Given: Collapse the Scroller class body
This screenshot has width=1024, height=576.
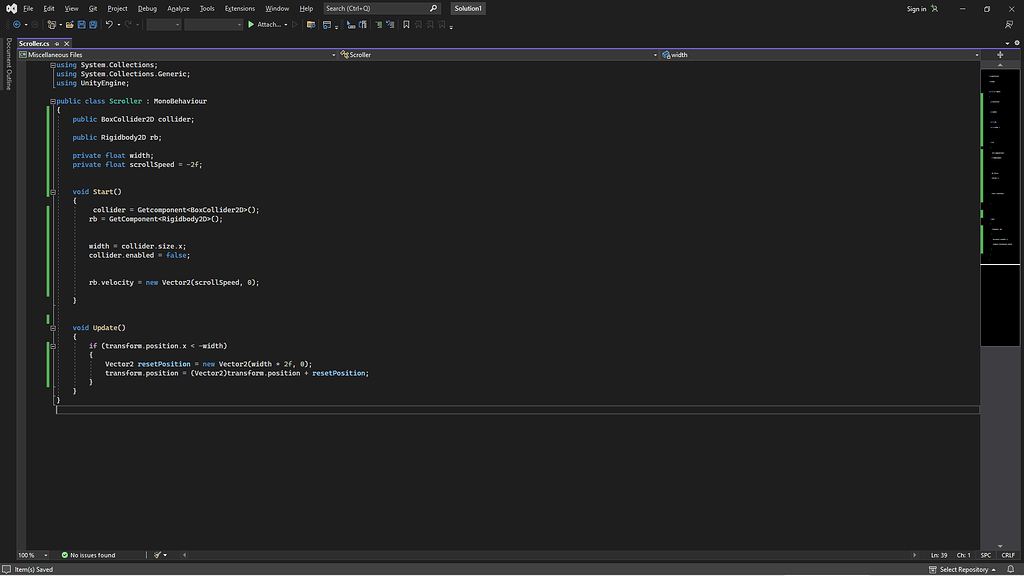Looking at the screenshot, I should (51, 101).
